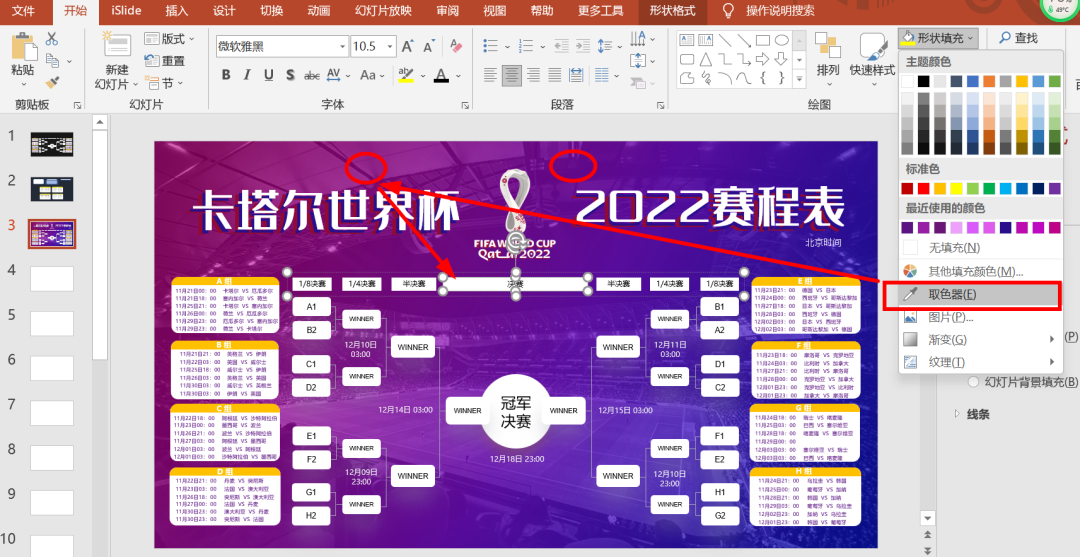
Task: Open the File (文件) tab
Action: pyautogui.click(x=24, y=10)
